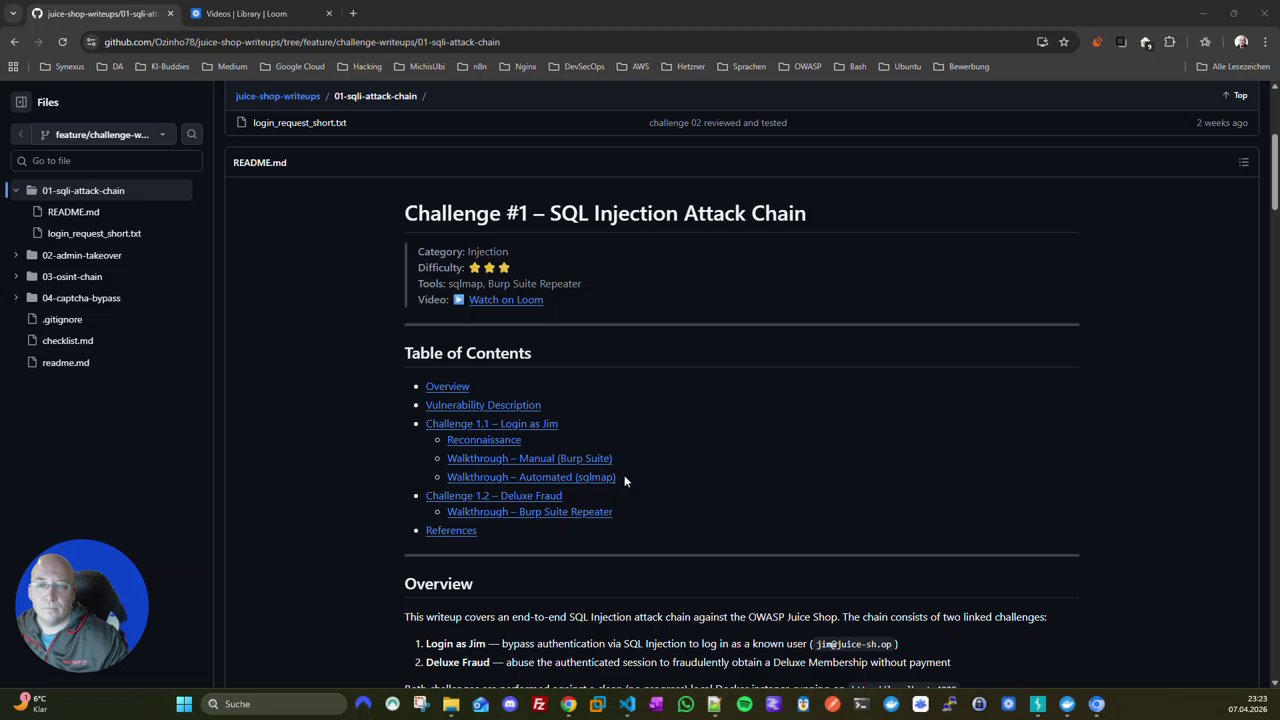
Task: Open the Nginx bookmarks folder
Action: coord(518,67)
